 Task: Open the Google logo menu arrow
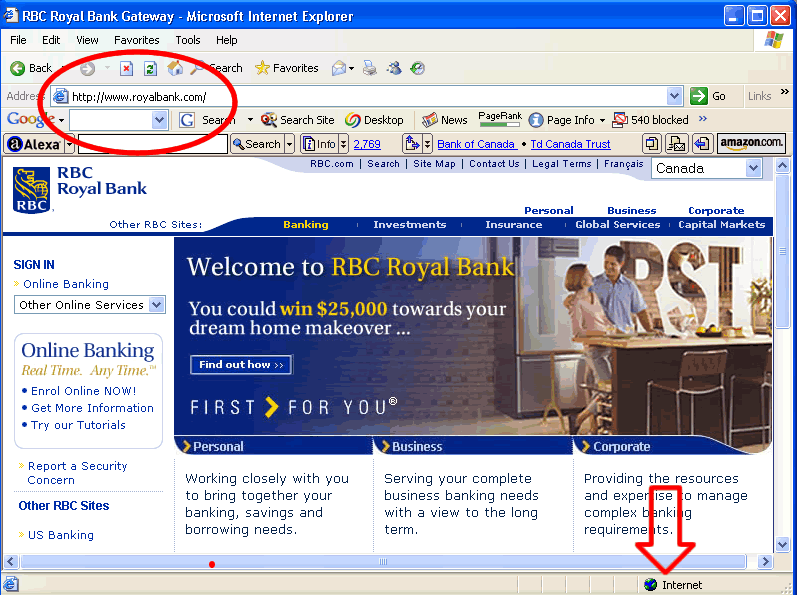coord(62,120)
